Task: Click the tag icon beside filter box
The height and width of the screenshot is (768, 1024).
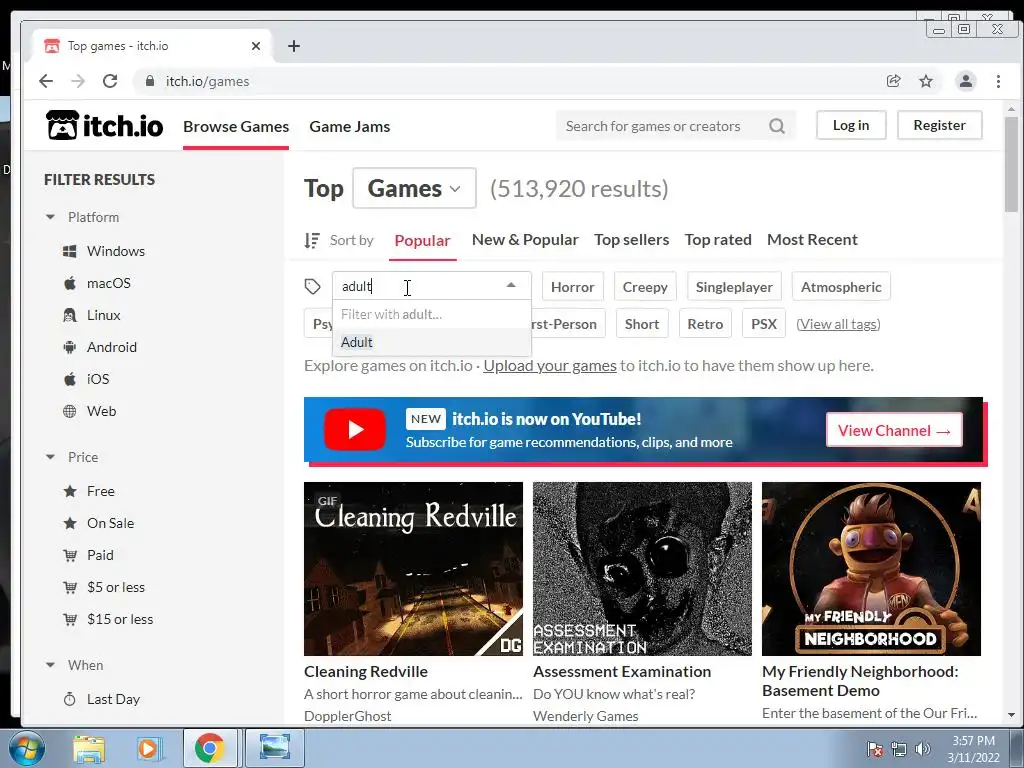Action: [x=312, y=286]
